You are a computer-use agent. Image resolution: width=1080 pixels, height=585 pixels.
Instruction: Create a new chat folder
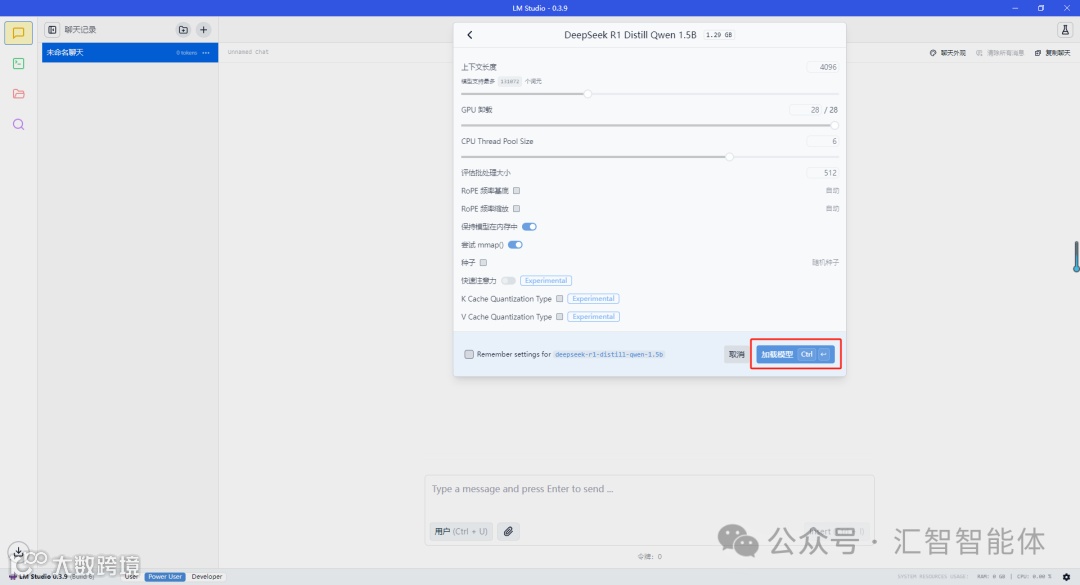coord(183,30)
